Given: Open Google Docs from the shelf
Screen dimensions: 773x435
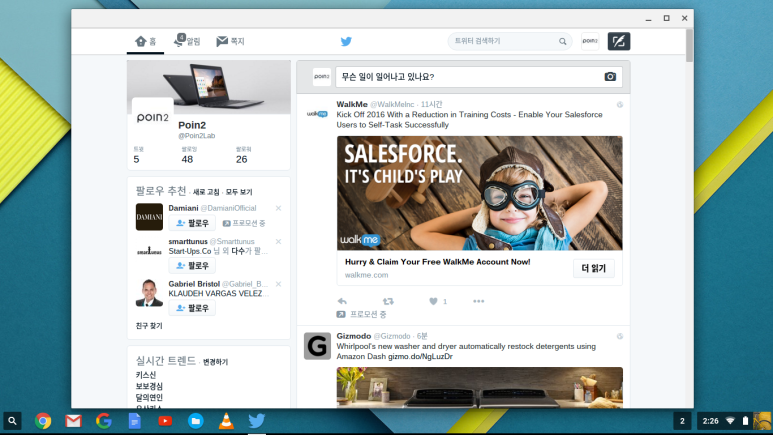Looking at the screenshot, I should (x=135, y=421).
